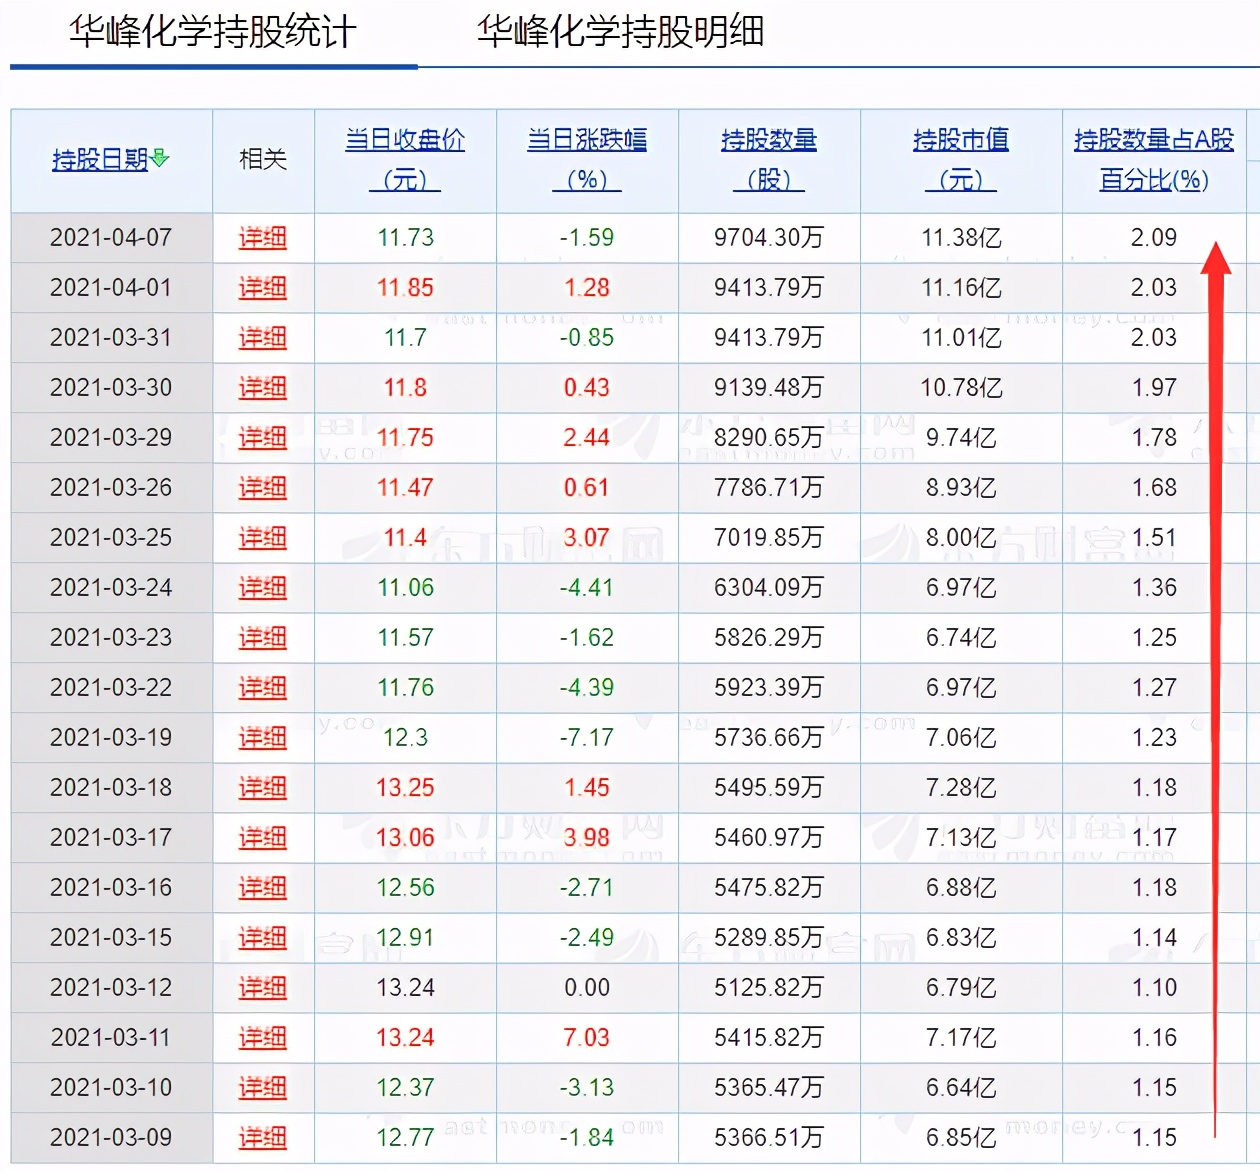
Task: Open 详细 link for 2021-04-01
Action: click(x=263, y=288)
